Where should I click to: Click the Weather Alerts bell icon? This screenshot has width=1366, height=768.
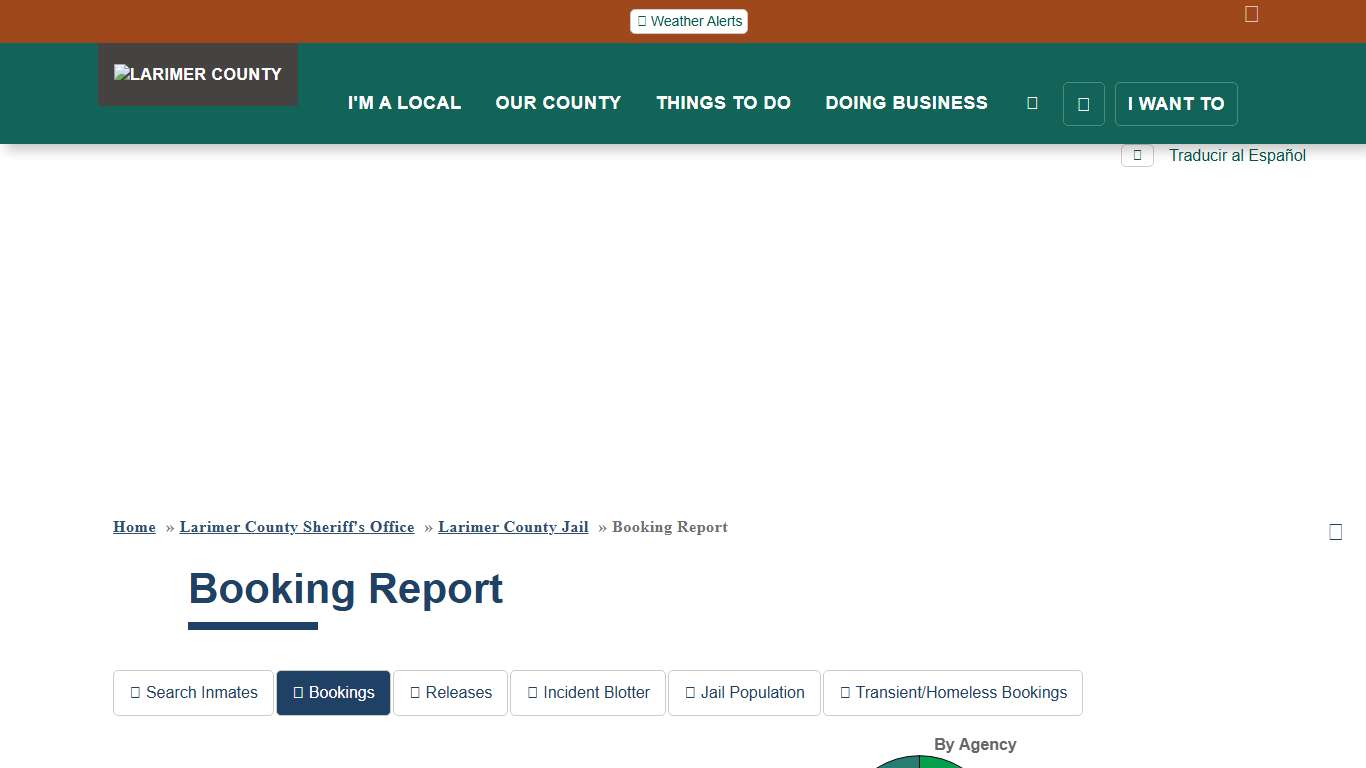(643, 21)
